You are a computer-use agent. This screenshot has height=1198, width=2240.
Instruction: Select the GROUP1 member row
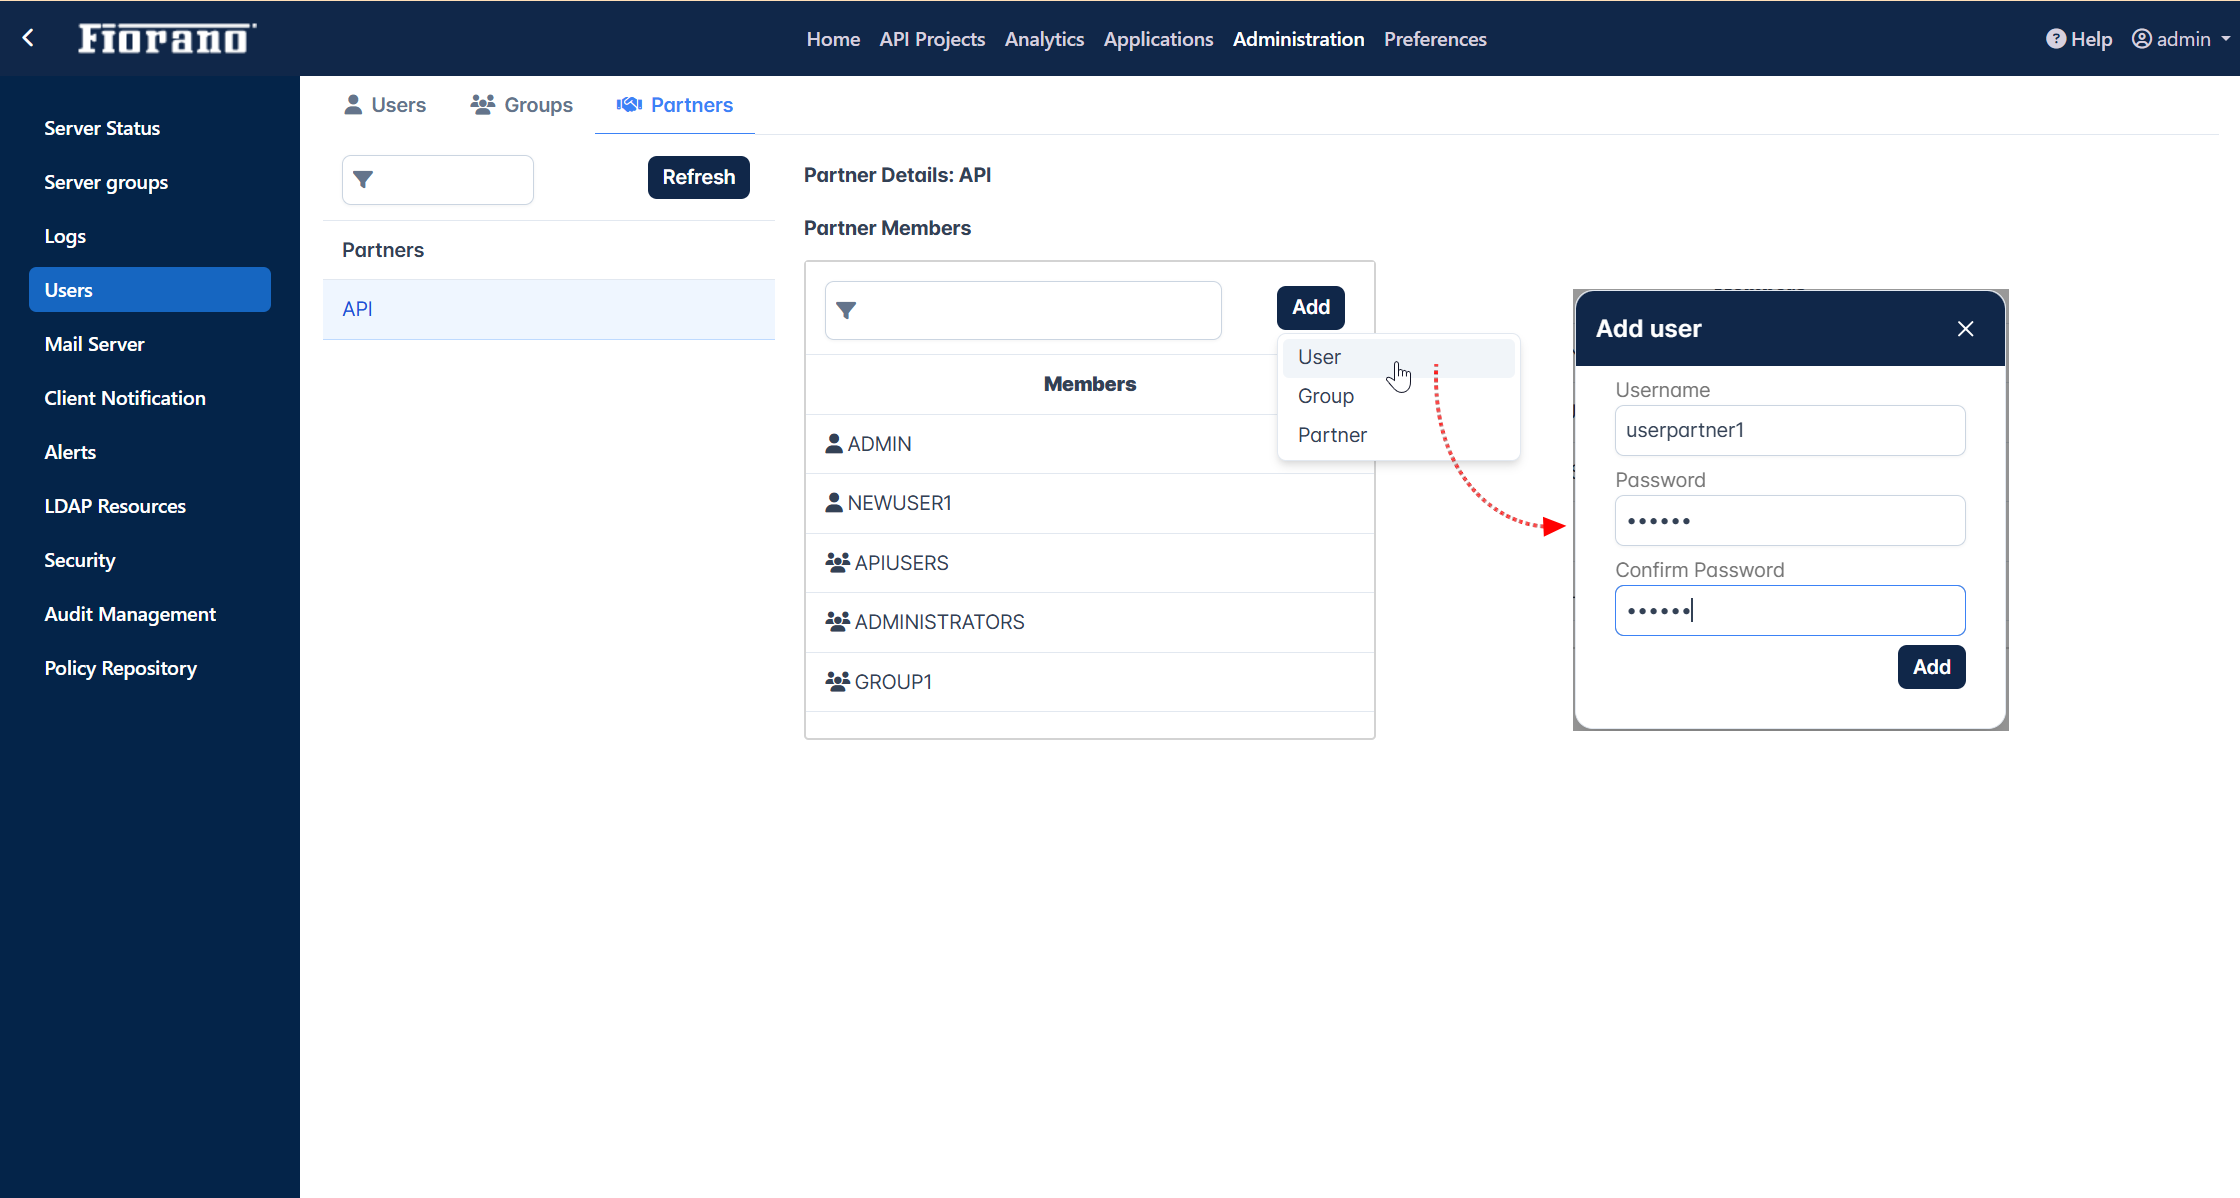click(x=1089, y=682)
